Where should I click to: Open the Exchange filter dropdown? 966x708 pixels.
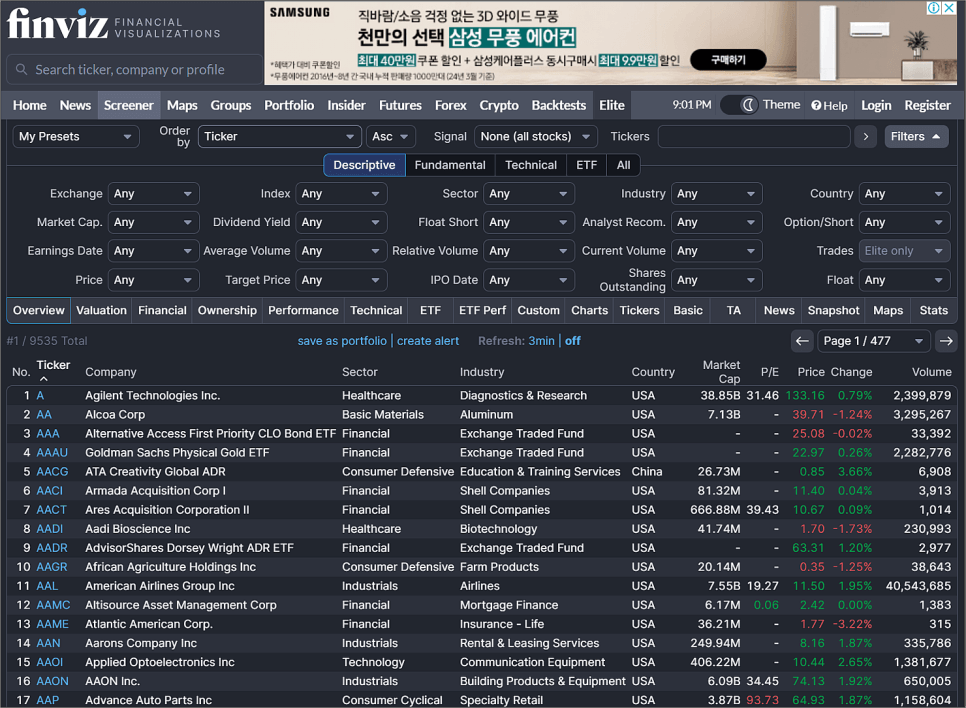153,193
